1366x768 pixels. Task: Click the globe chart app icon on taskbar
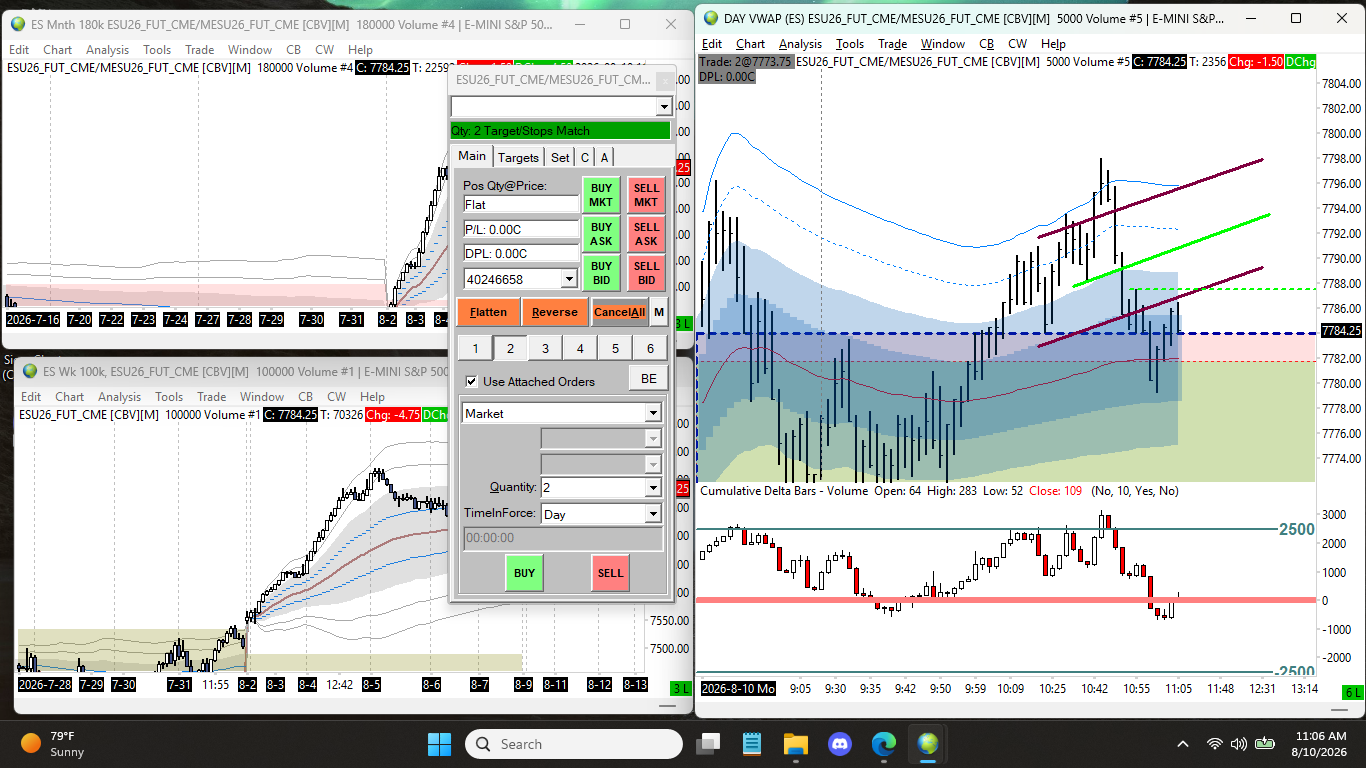[929, 744]
